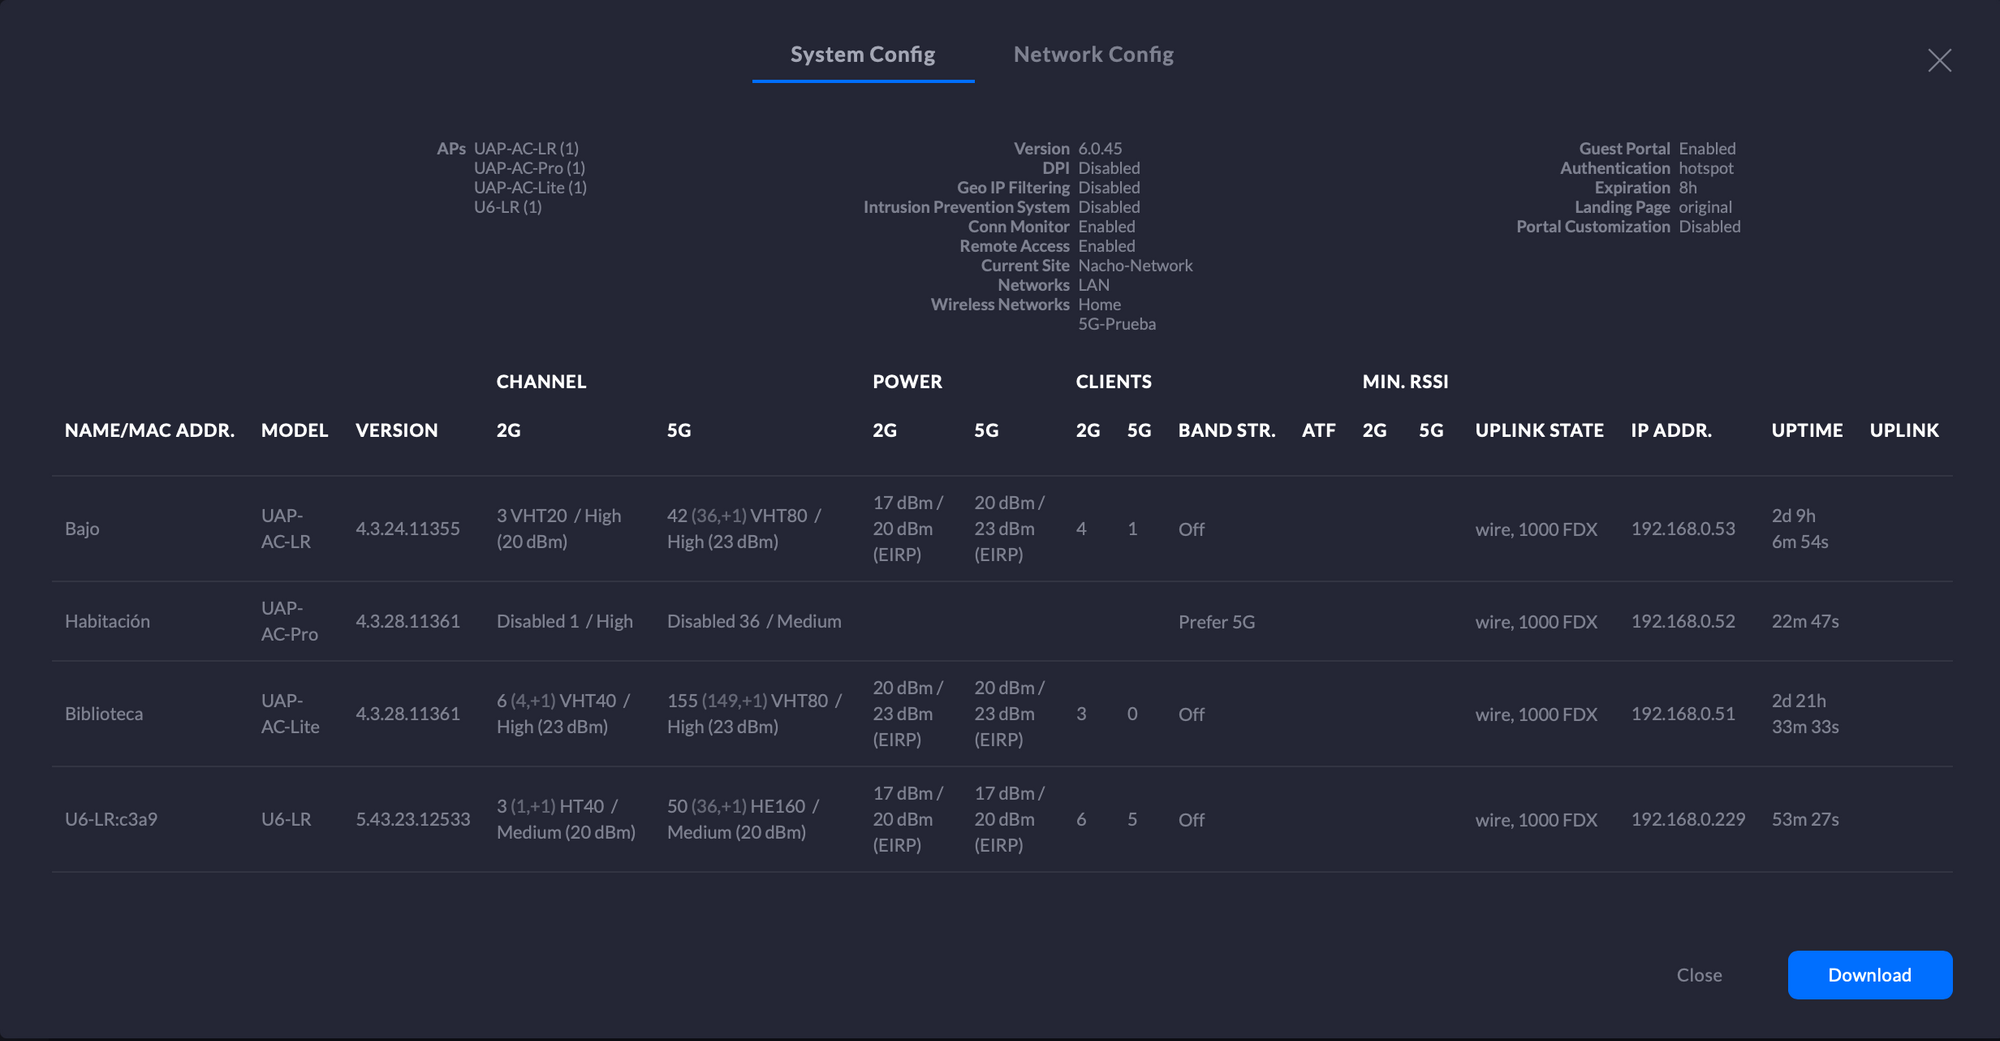
Task: Click the IP ADDR. column header
Action: (1671, 430)
